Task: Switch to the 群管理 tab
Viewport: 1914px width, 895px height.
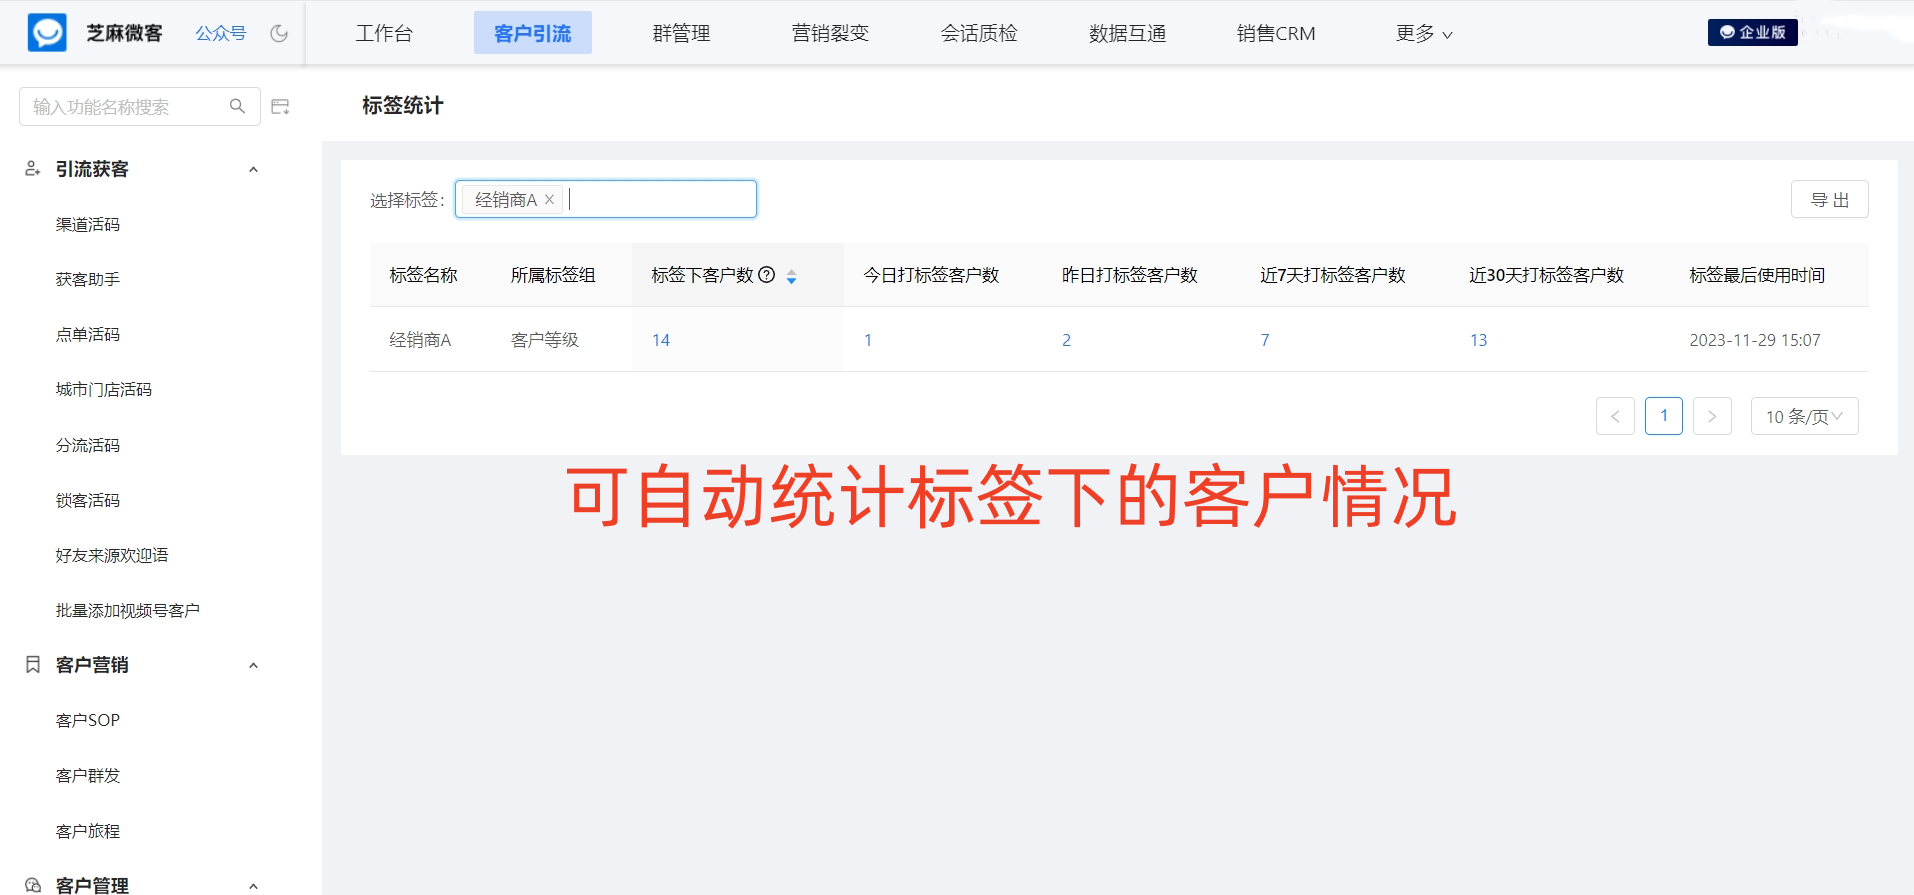Action: pos(681,33)
